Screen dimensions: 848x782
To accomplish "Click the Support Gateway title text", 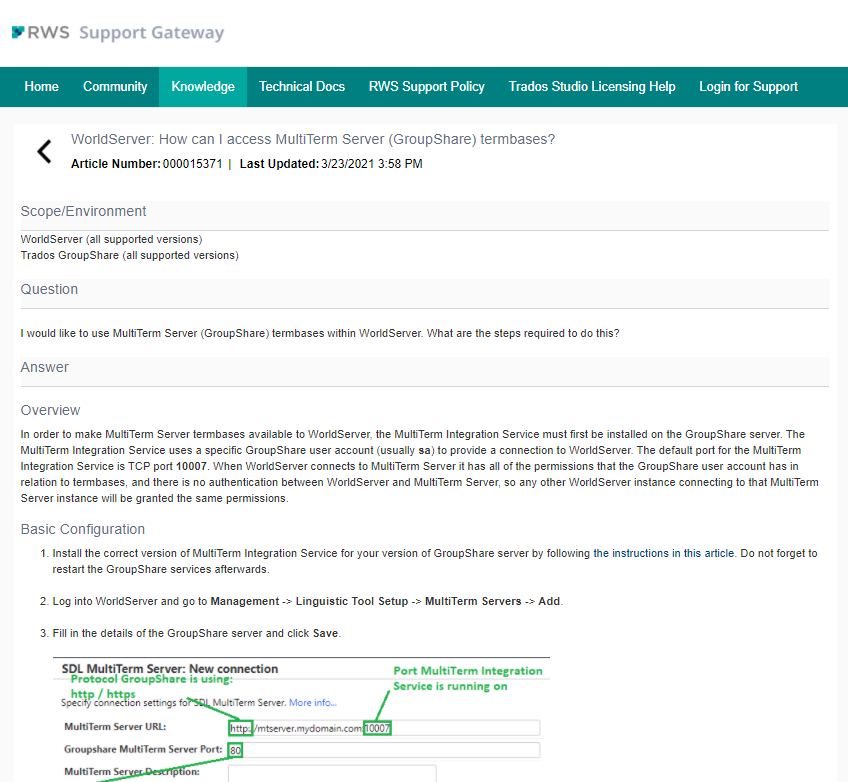I will pyautogui.click(x=151, y=32).
